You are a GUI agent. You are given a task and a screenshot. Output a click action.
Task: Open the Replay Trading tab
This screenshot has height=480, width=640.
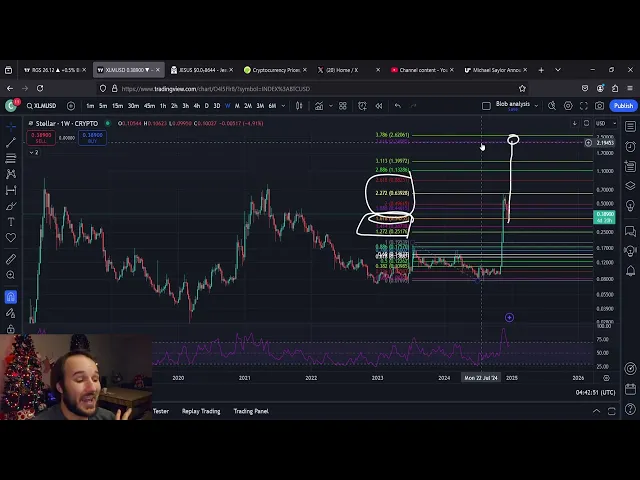pos(201,411)
